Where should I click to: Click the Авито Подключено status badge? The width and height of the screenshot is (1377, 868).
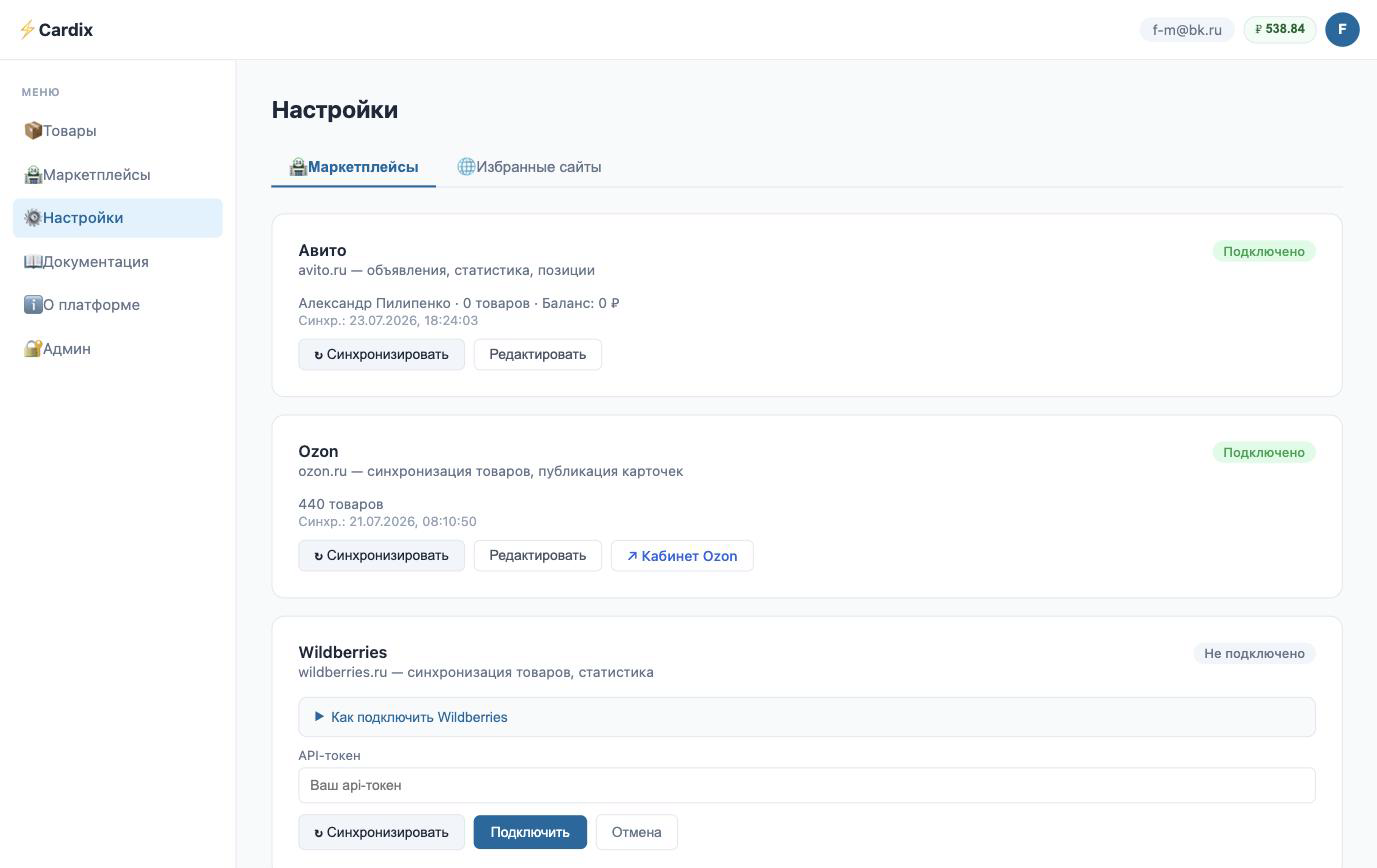click(x=1264, y=251)
